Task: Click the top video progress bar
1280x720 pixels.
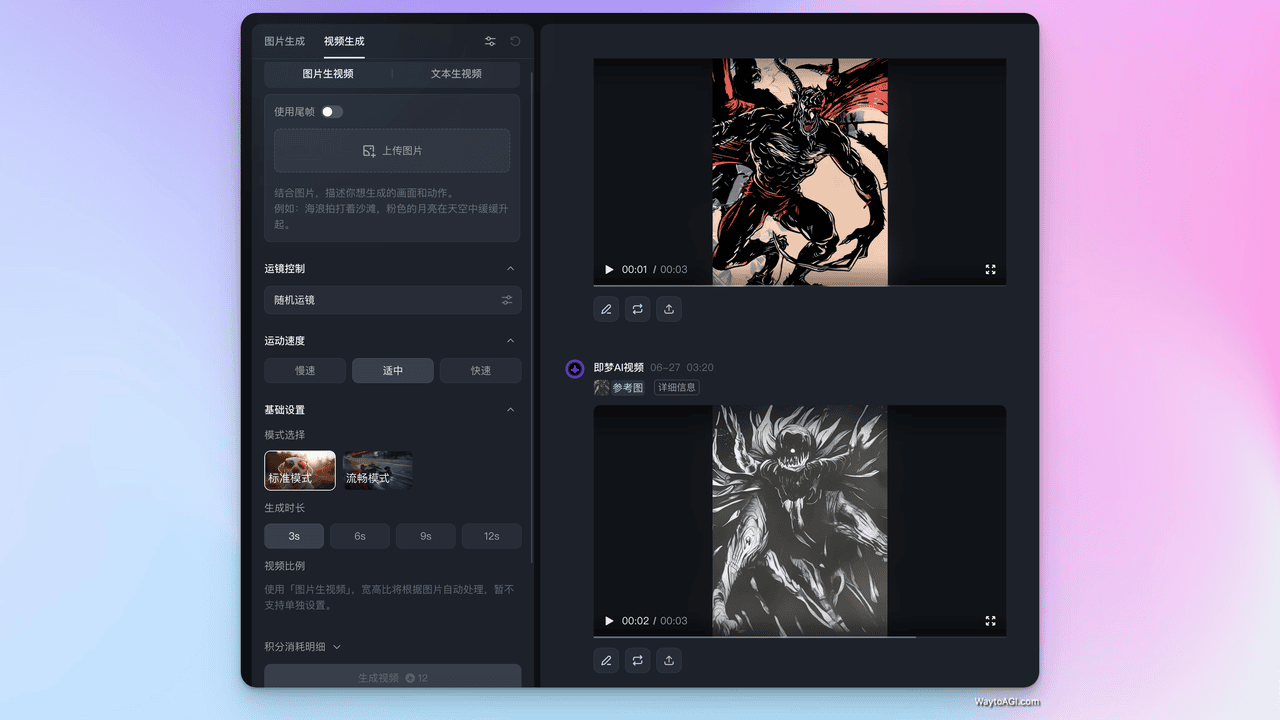Action: (x=800, y=286)
